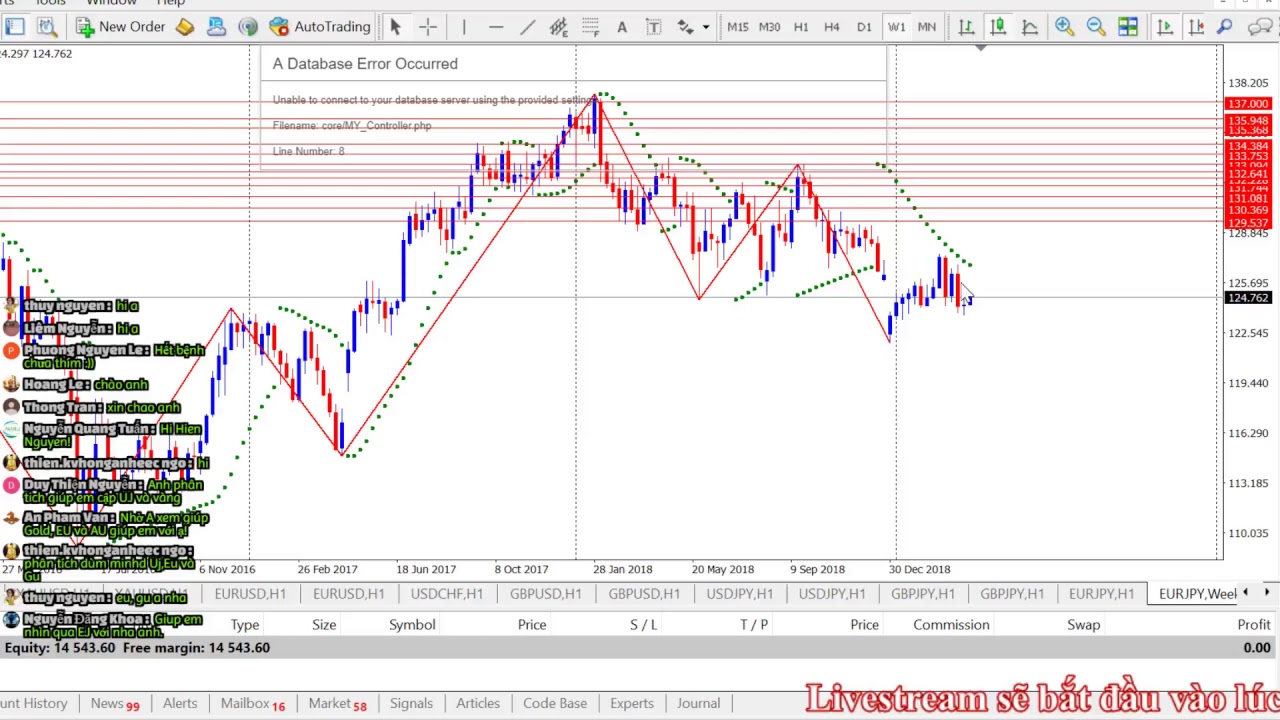Image resolution: width=1280 pixels, height=720 pixels.
Task: Select the crosshair tool
Action: (427, 27)
